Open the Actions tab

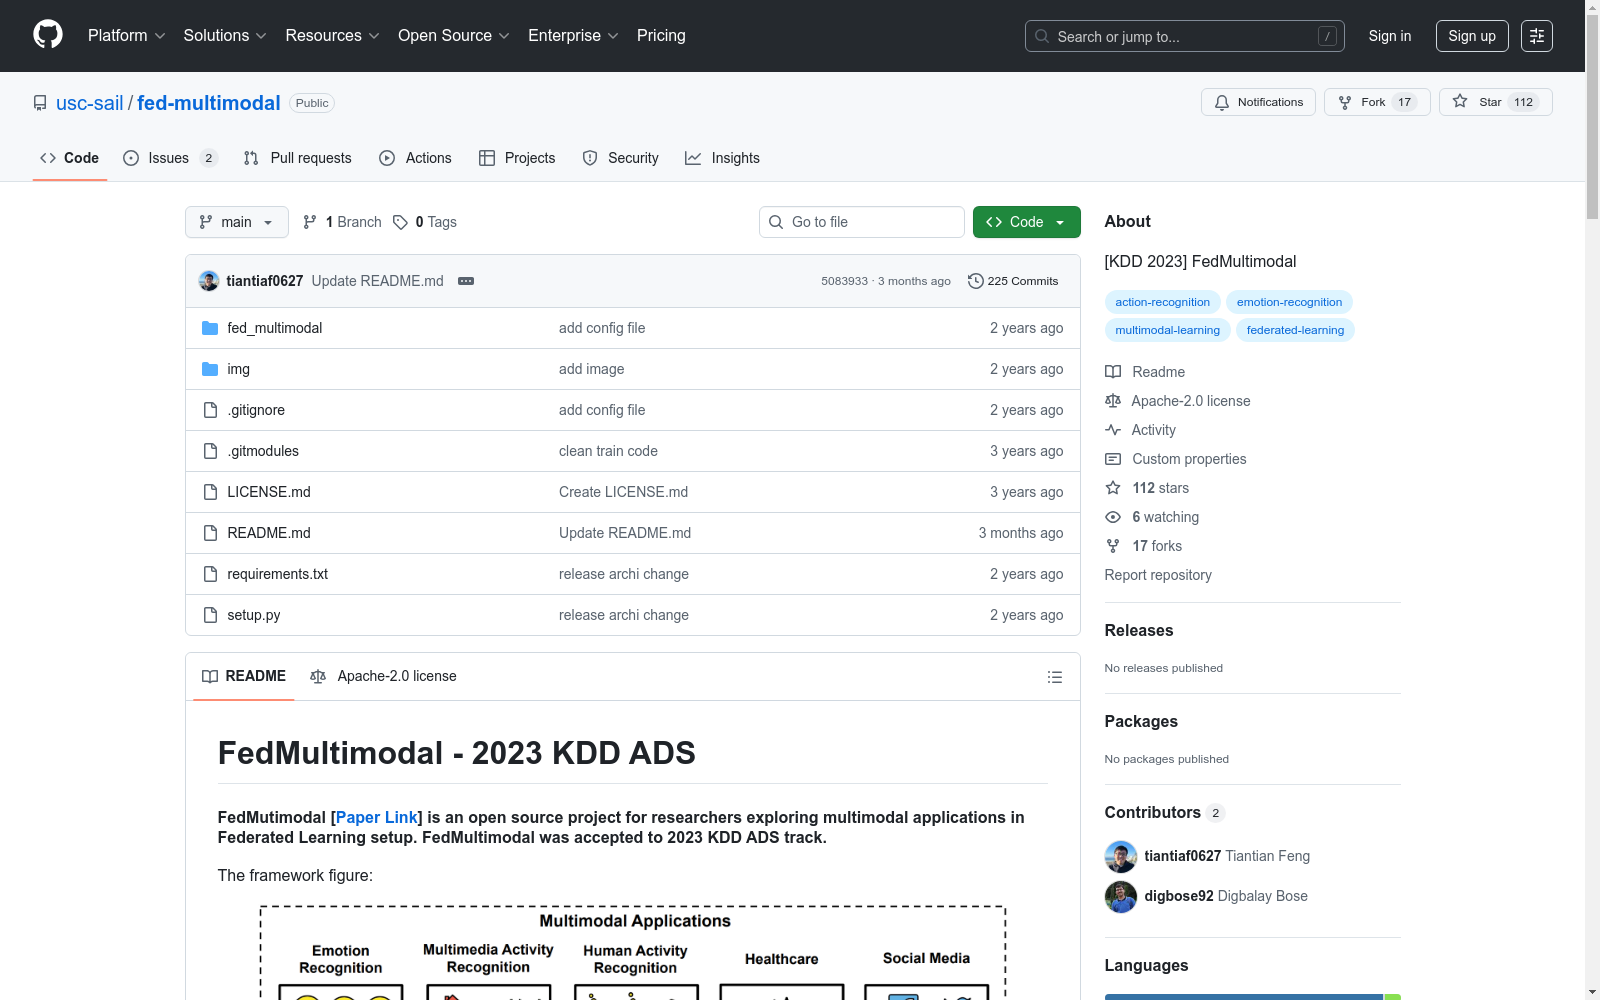416,158
